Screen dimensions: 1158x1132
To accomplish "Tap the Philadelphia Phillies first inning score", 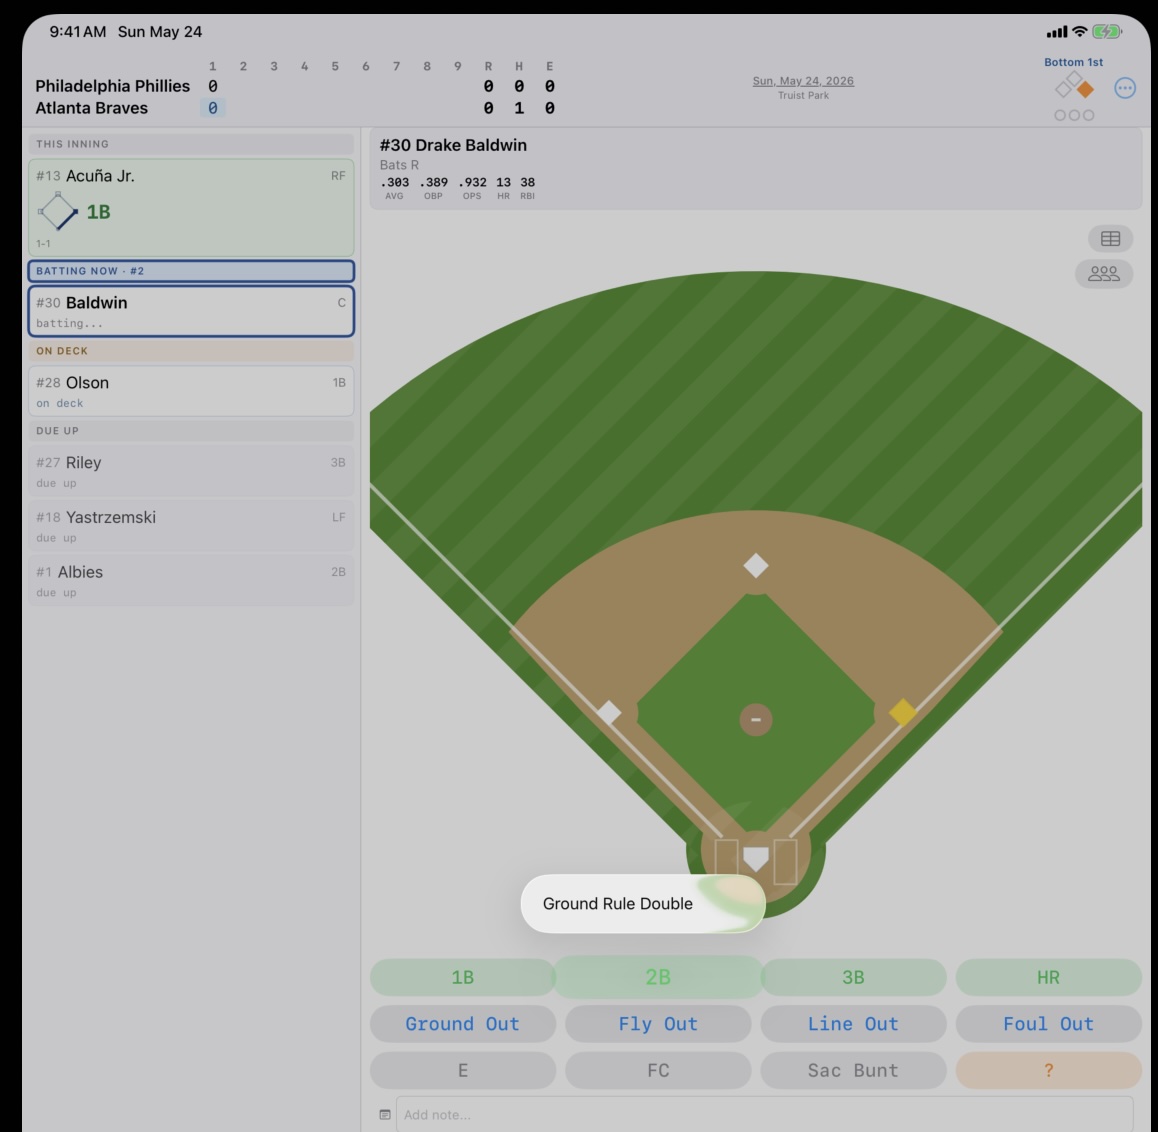I will click(213, 86).
